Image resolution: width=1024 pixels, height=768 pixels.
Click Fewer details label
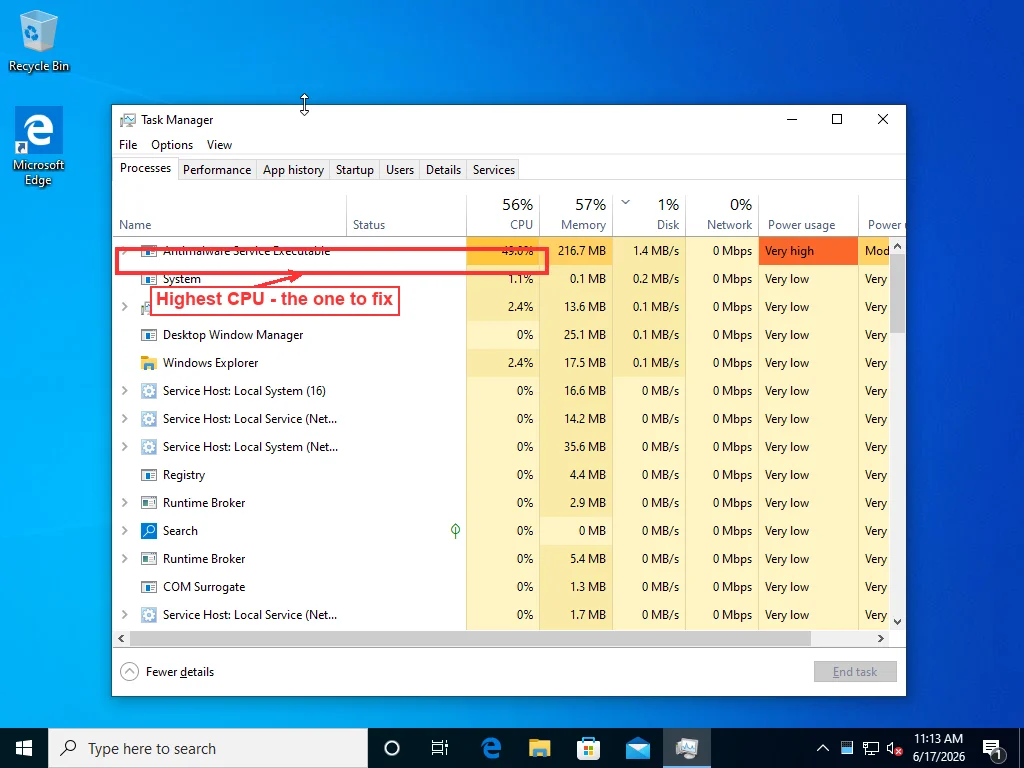point(180,672)
